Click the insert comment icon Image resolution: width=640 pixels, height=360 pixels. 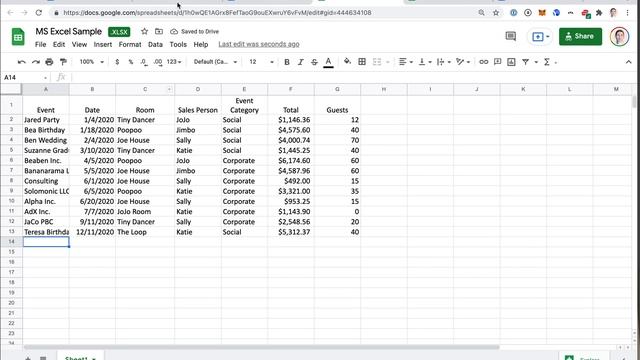[498, 62]
